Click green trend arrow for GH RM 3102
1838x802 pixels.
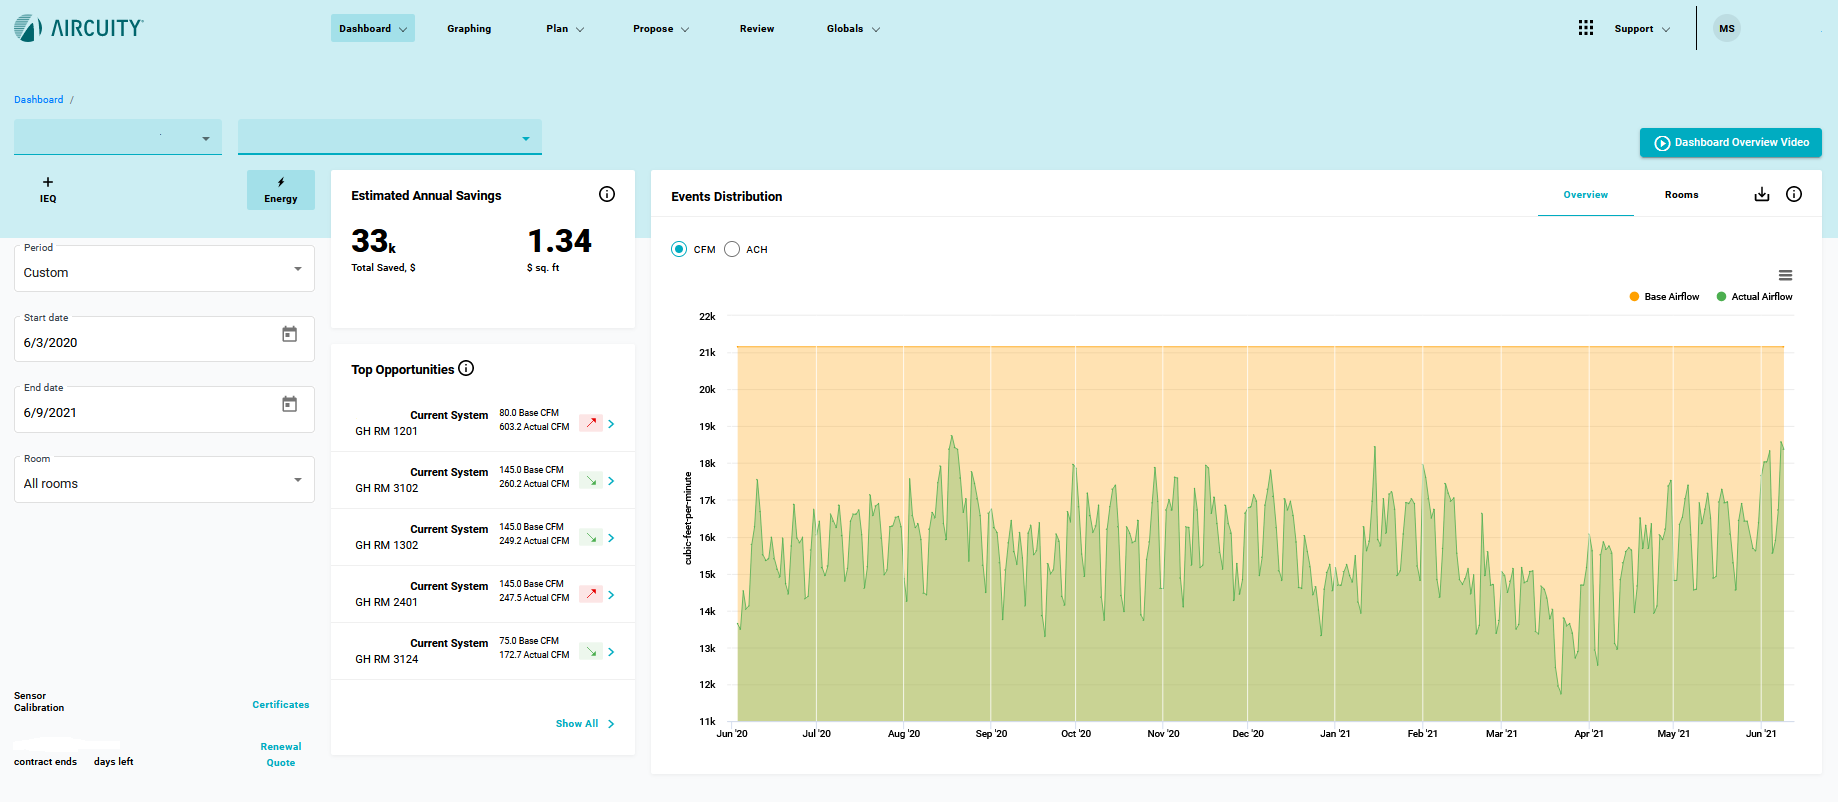[591, 480]
